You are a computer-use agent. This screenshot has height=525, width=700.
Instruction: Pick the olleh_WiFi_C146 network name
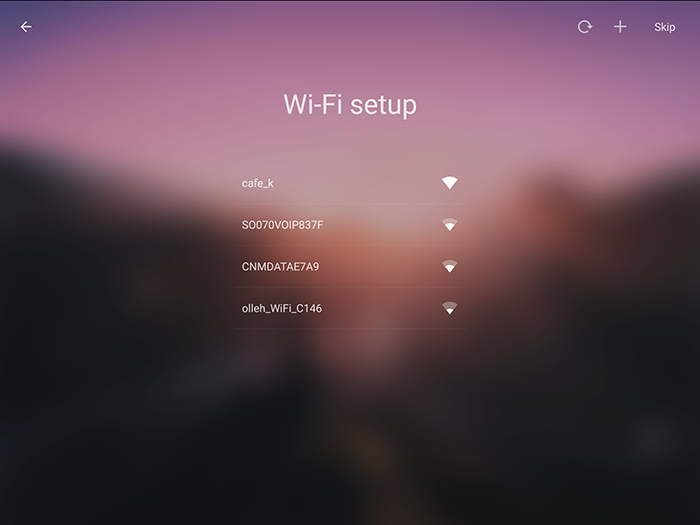pyautogui.click(x=282, y=308)
